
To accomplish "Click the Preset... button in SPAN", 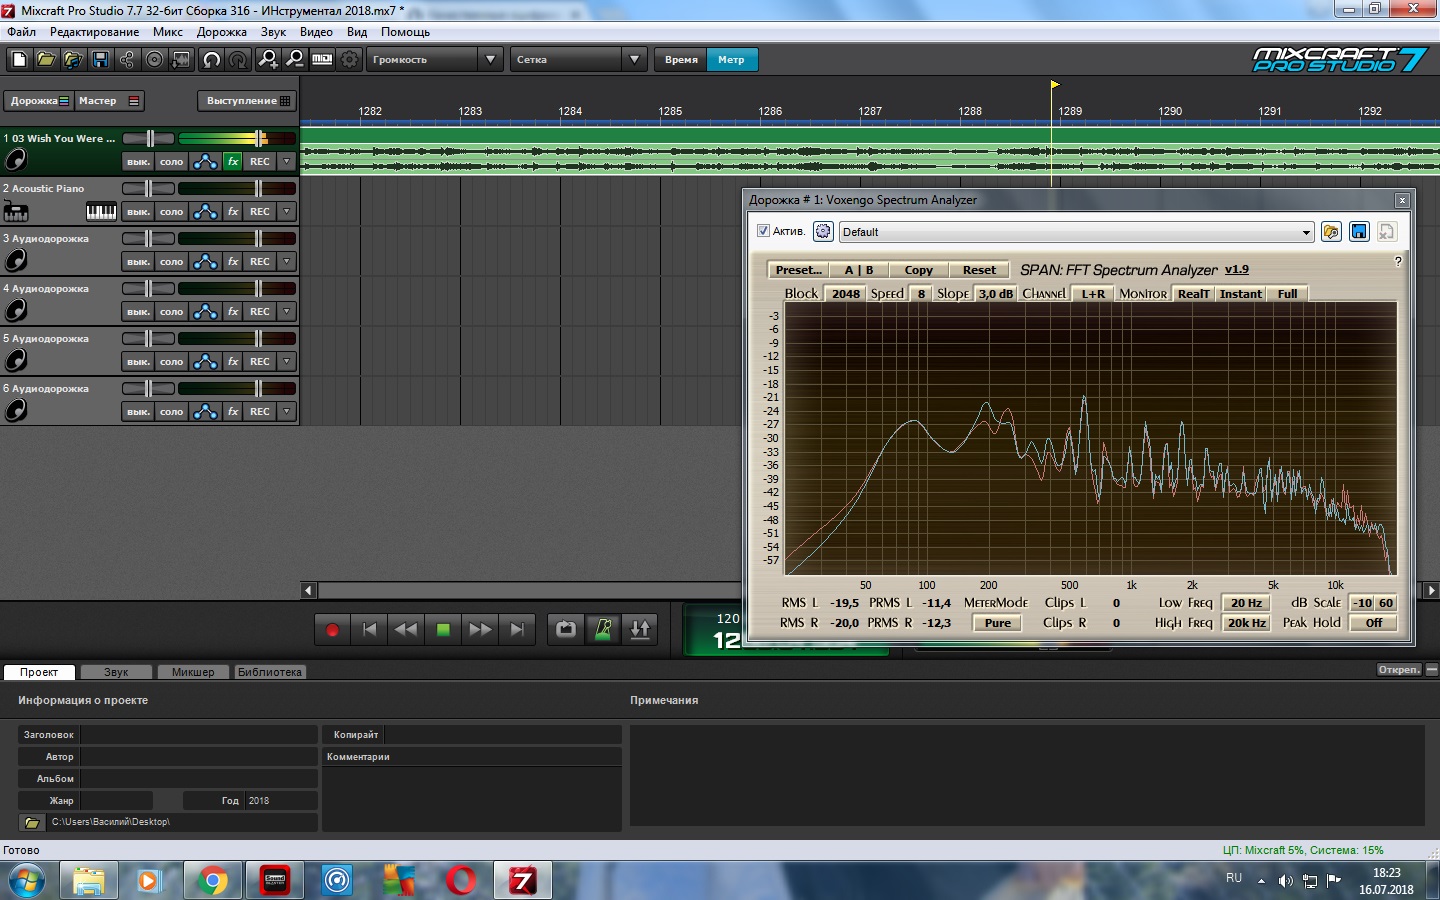I will point(799,270).
